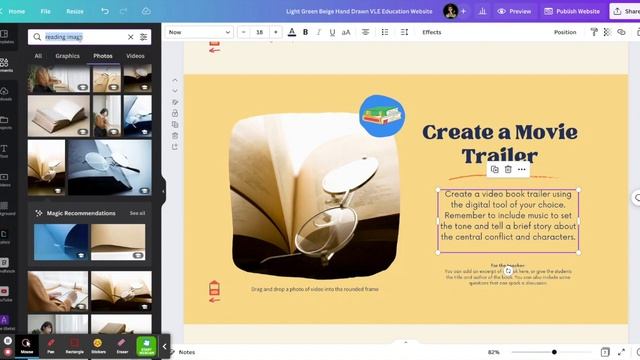Open the font family dropdown showing Now
Viewport: 640px width, 360px height.
click(x=199, y=32)
